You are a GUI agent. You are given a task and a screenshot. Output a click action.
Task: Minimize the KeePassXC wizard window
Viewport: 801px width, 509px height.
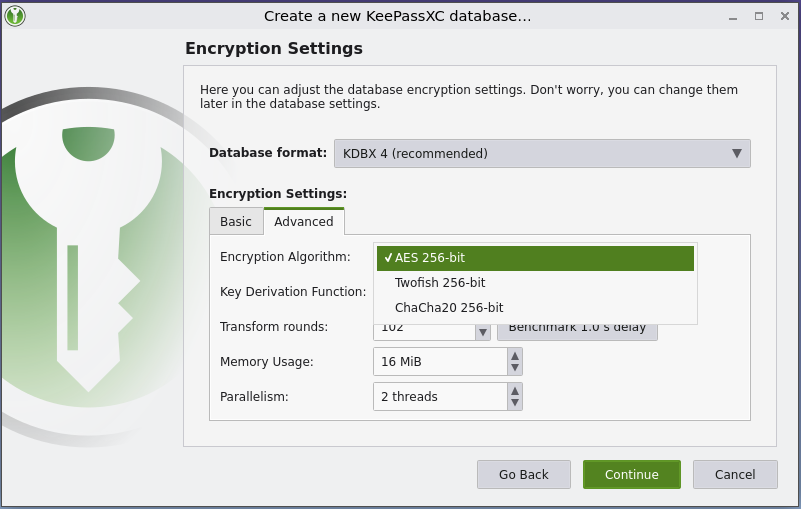tap(733, 16)
